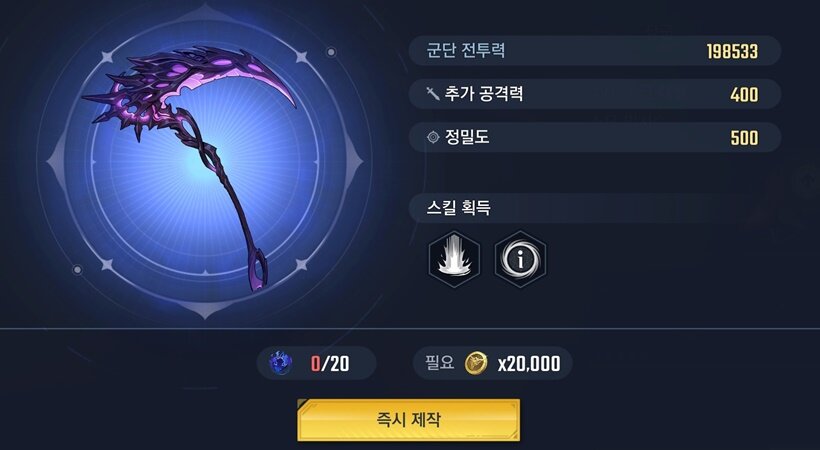The image size is (820, 450).
Task: Click the 필요 x20,000 cost label
Action: tap(493, 363)
